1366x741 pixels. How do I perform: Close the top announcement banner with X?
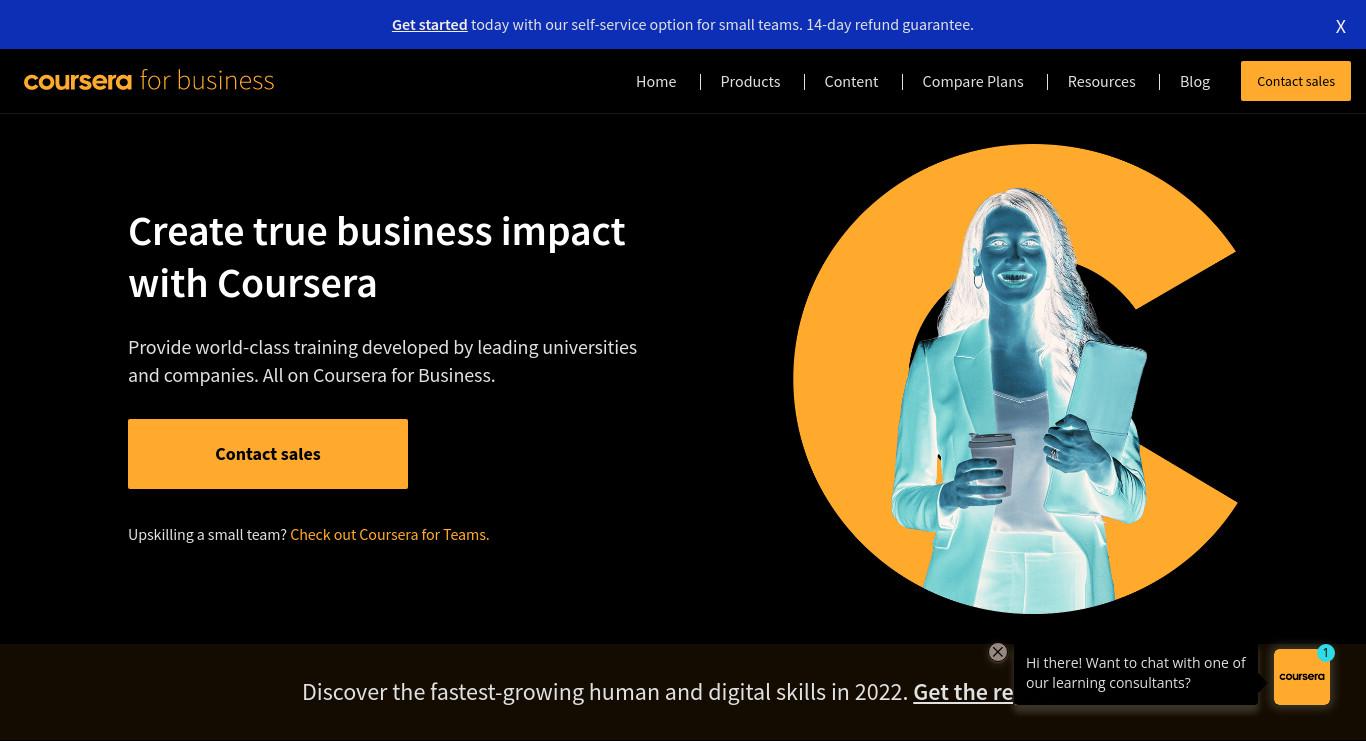click(x=1341, y=26)
